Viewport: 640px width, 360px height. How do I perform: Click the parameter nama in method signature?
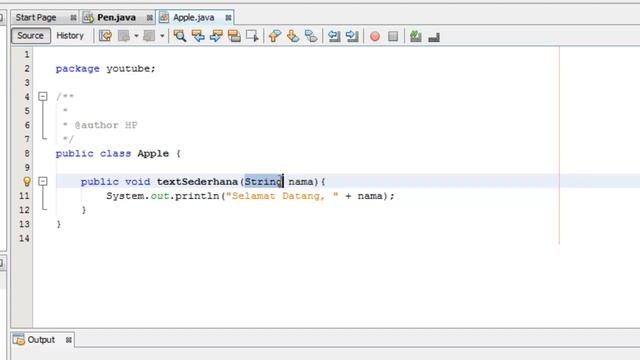[x=301, y=182]
